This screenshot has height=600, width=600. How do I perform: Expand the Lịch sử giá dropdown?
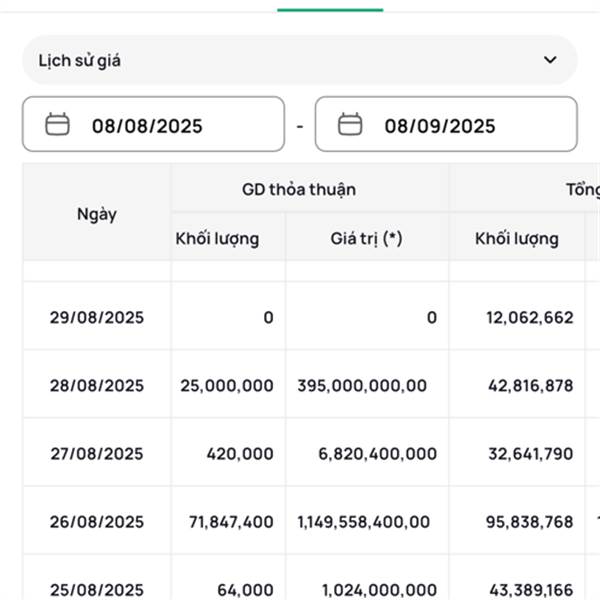[x=299, y=60]
